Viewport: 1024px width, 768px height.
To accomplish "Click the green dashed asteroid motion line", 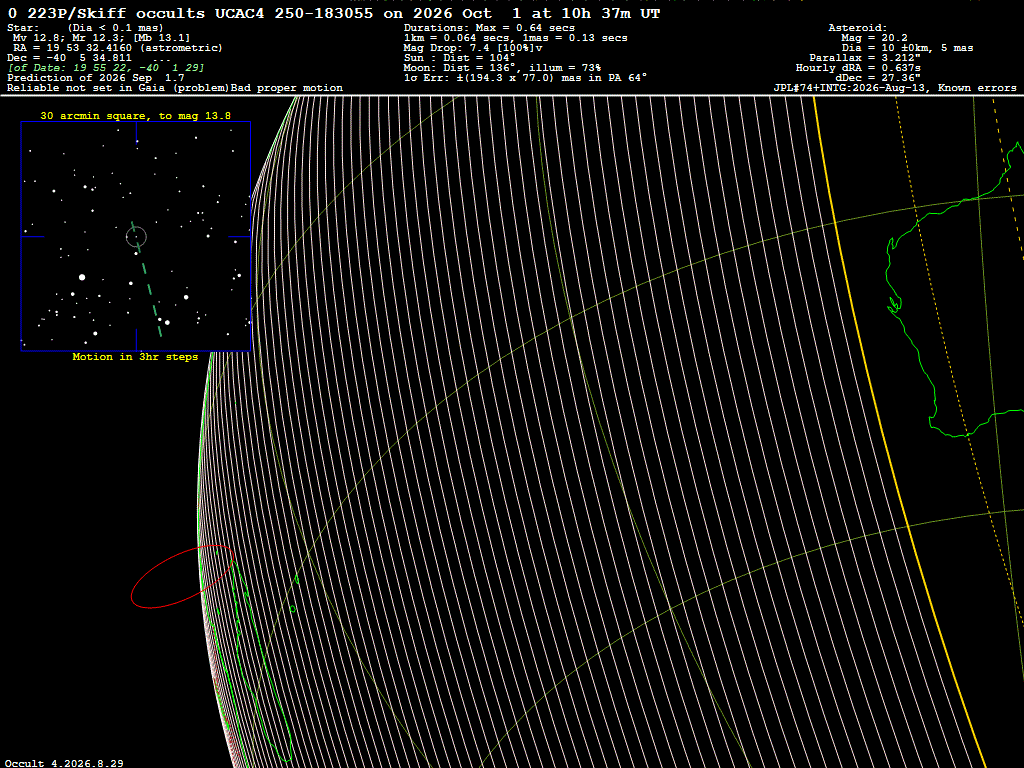I will tap(146, 280).
